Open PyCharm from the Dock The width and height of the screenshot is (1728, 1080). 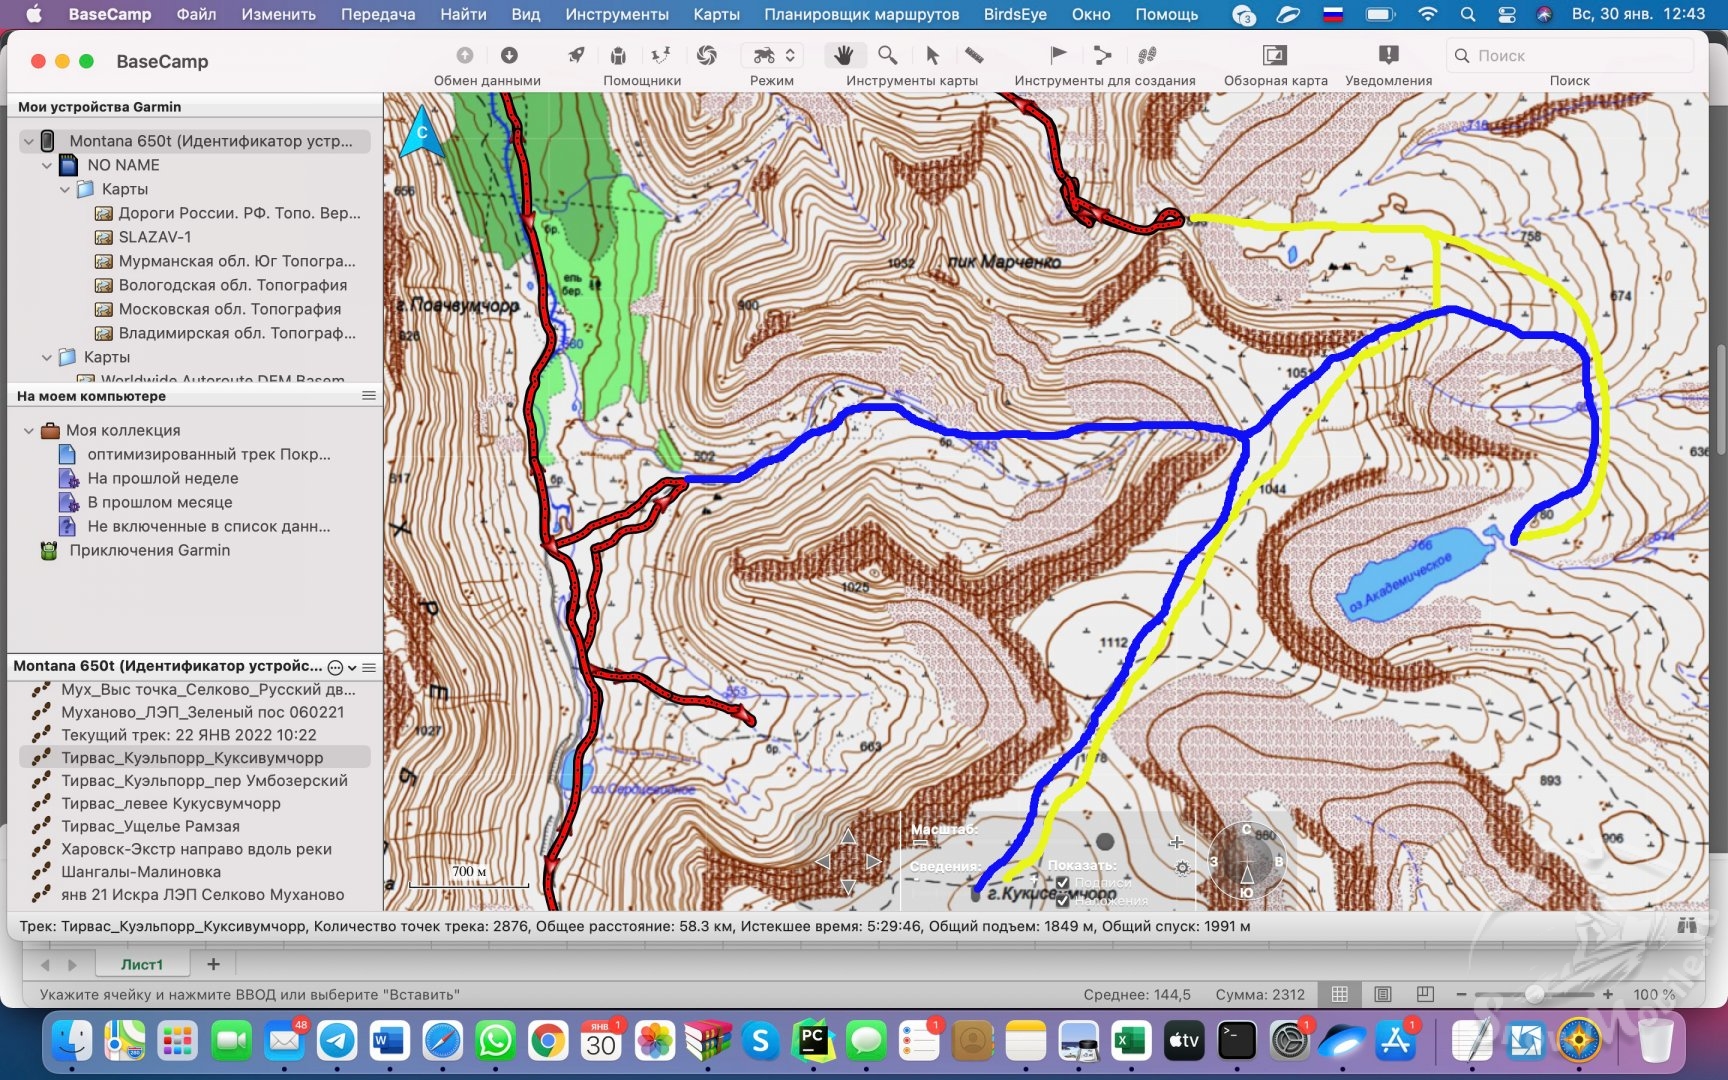pyautogui.click(x=813, y=1042)
